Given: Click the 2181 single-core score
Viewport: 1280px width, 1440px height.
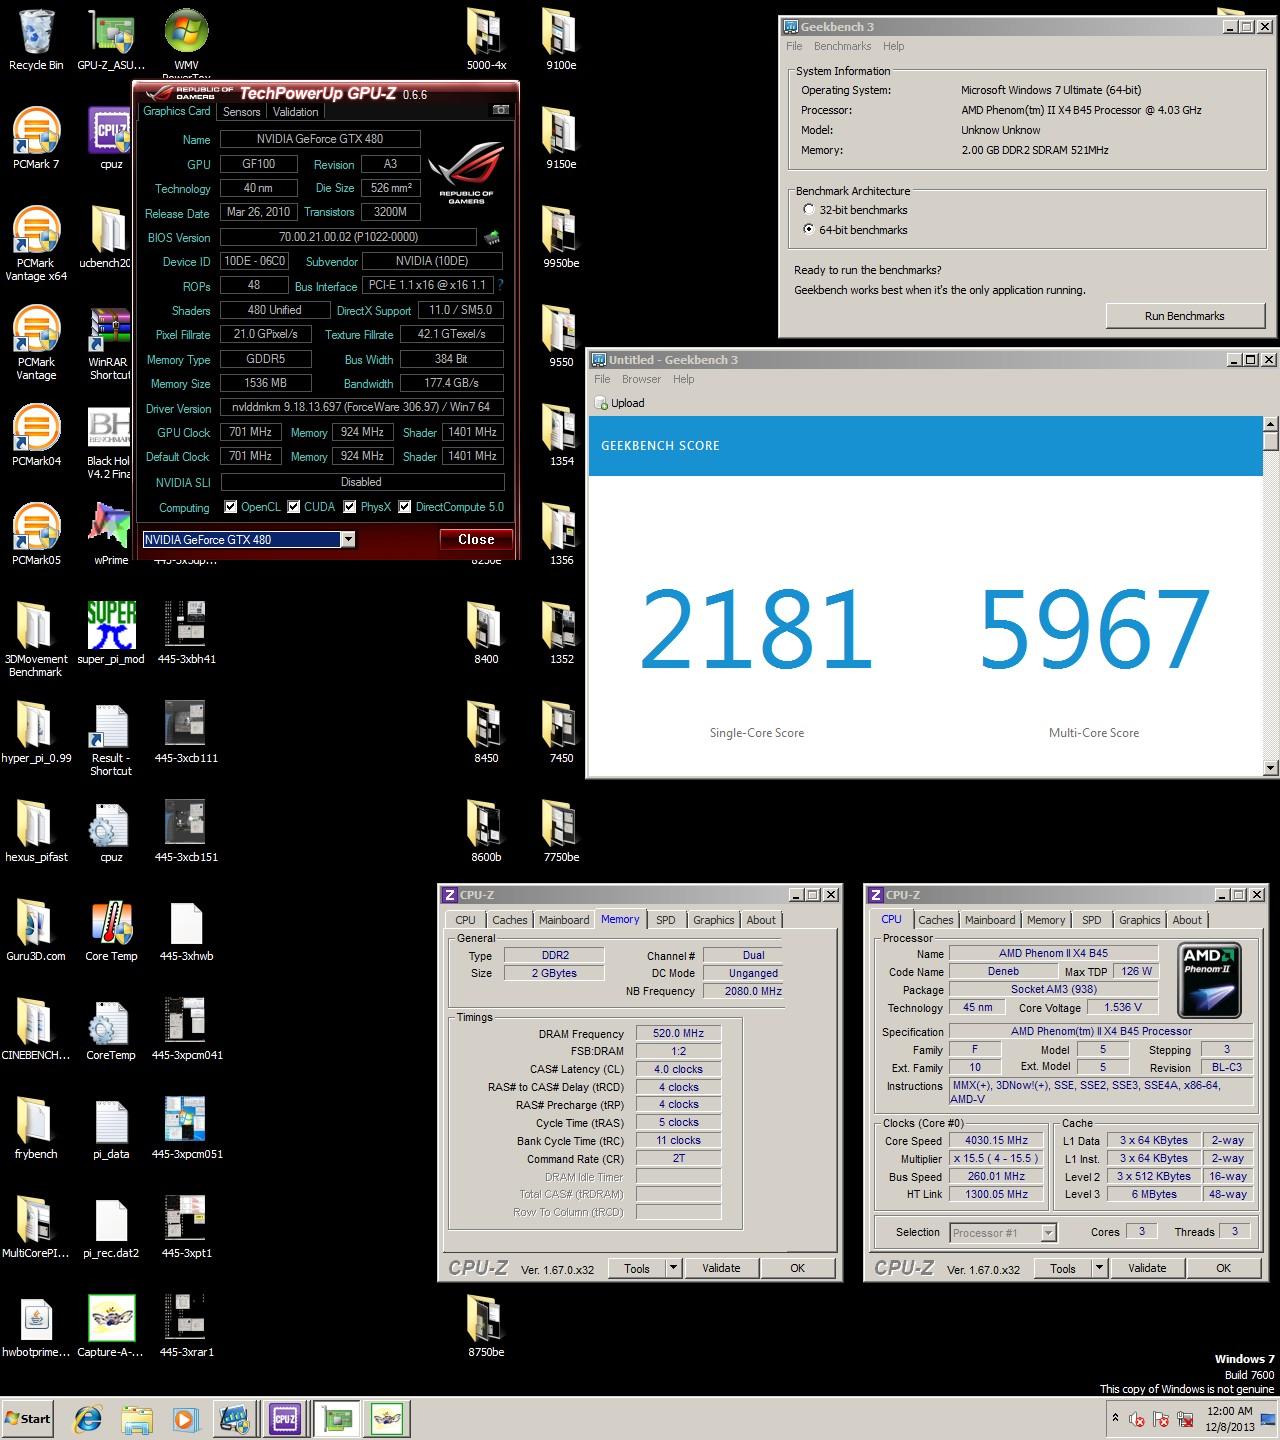Looking at the screenshot, I should [x=756, y=628].
